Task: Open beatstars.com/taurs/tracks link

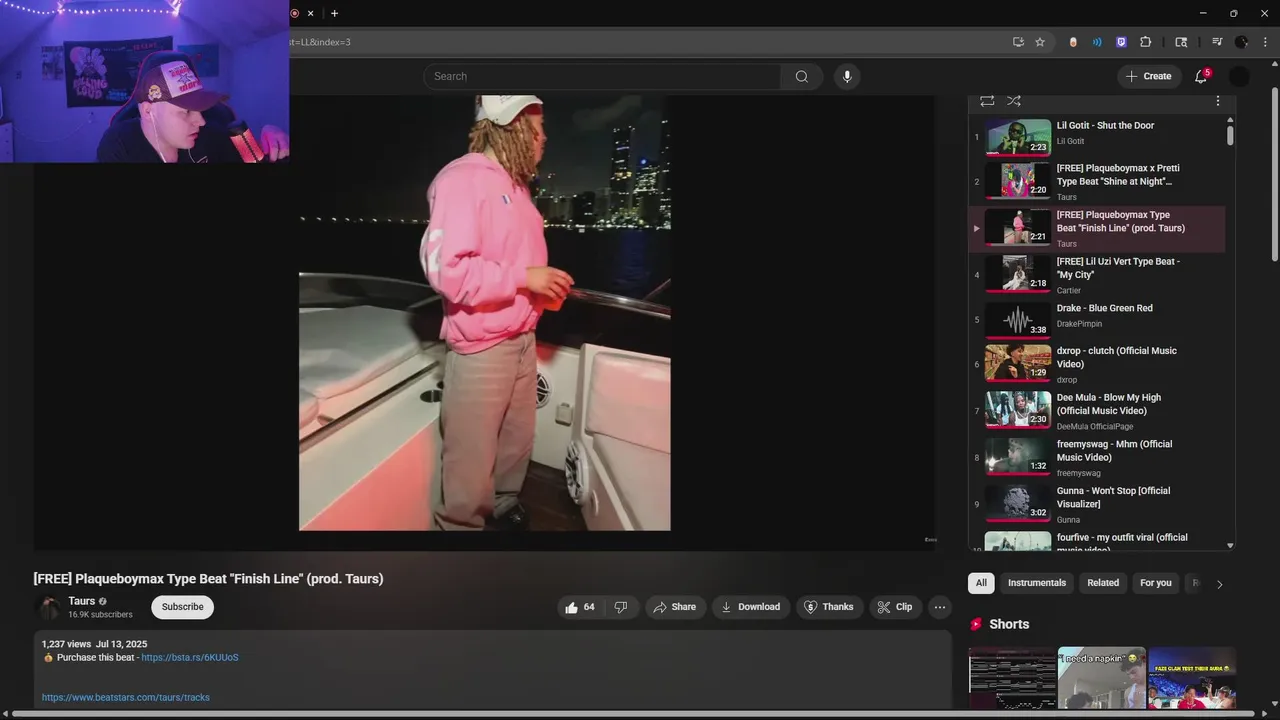Action: [x=126, y=697]
